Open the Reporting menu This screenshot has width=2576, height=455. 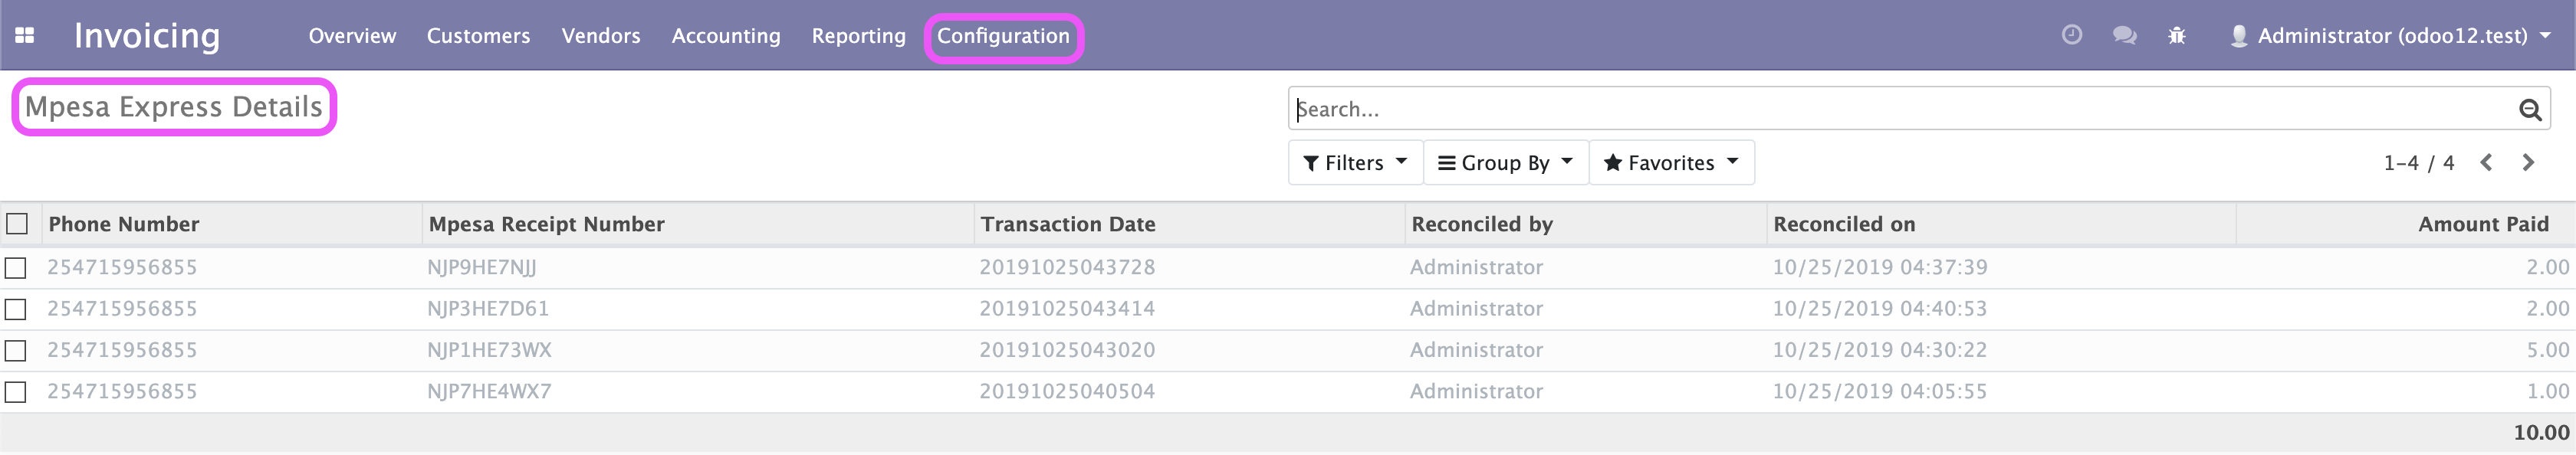pos(858,36)
